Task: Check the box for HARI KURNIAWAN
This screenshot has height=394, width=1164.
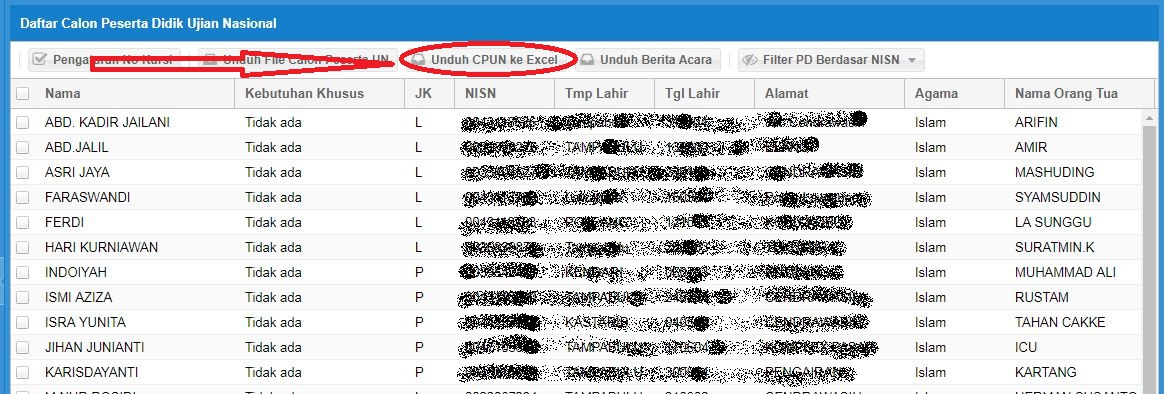Action: pos(23,247)
